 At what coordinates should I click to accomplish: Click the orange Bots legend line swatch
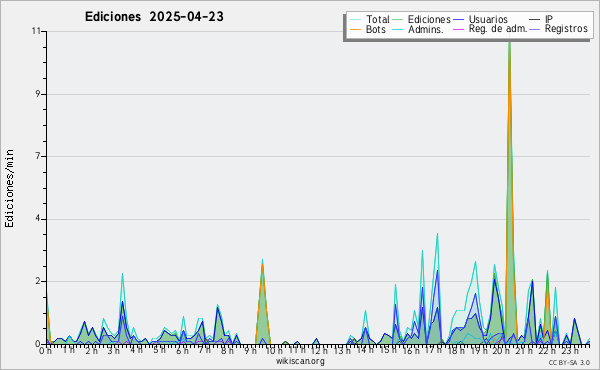[x=355, y=29]
